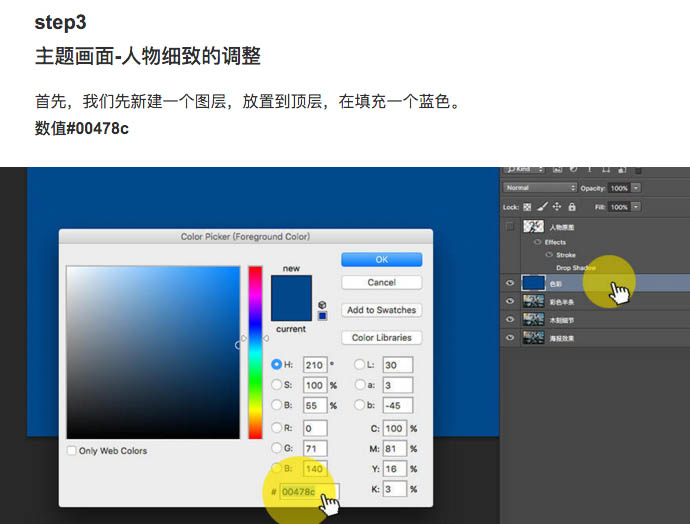Click the lock image pixels brush icon
This screenshot has height=524, width=690.
[543, 206]
